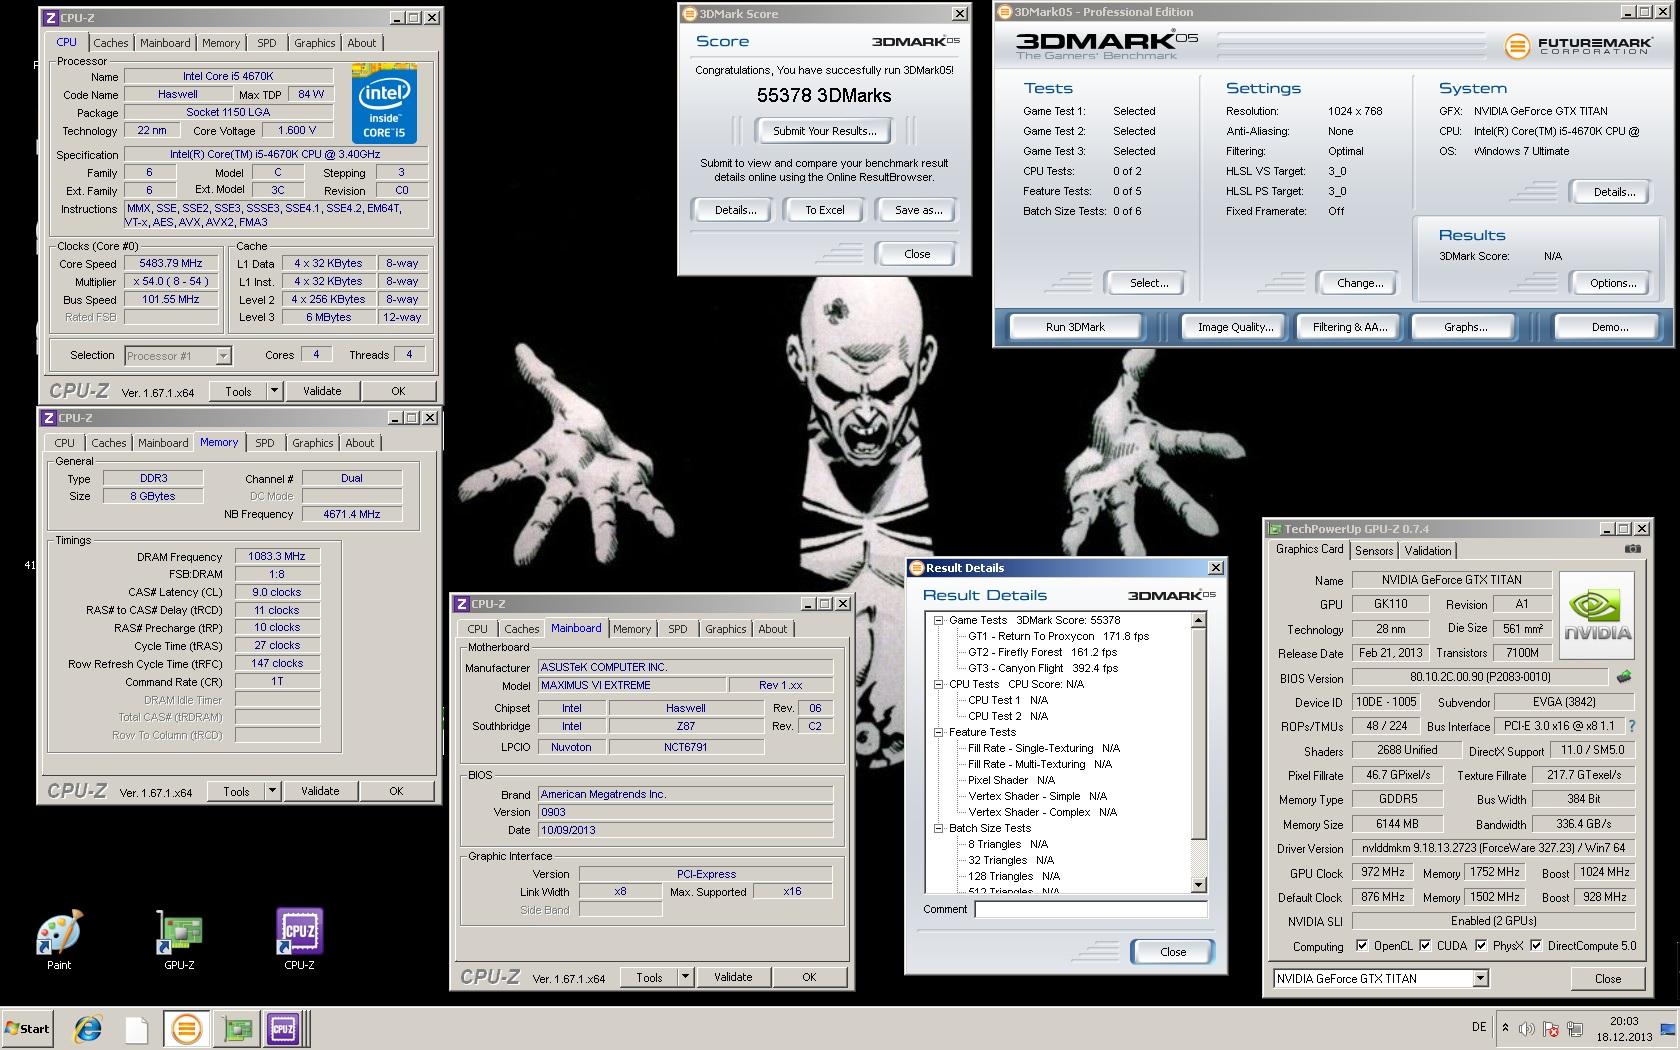Click the Filtering & AA button

1350,327
